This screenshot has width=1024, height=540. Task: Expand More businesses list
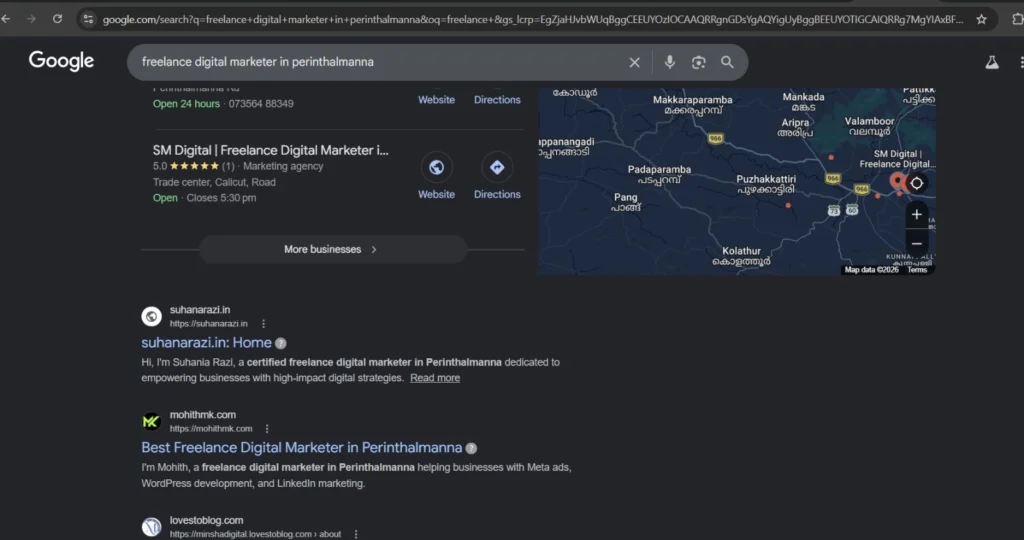pyautogui.click(x=332, y=249)
